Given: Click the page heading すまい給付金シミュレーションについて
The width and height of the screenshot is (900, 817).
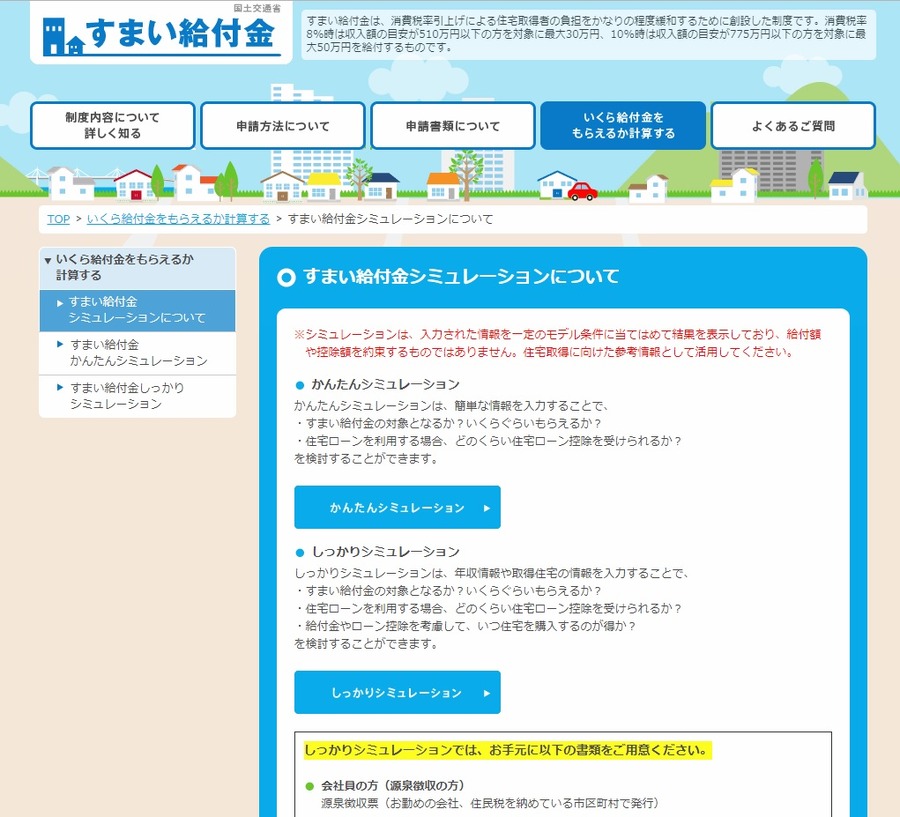Looking at the screenshot, I should tap(461, 276).
